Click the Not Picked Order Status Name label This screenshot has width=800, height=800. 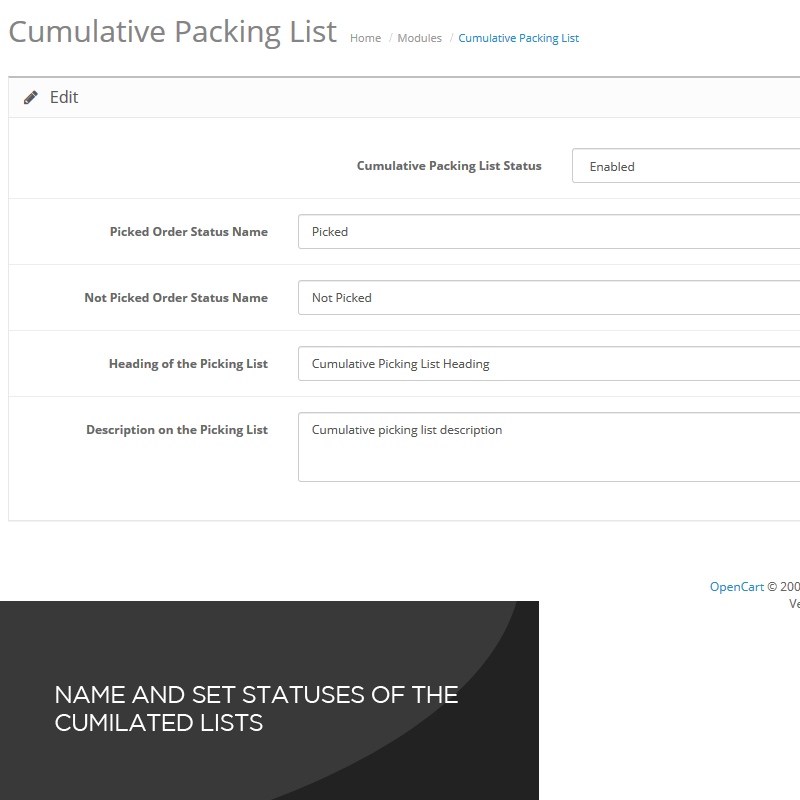coord(176,298)
